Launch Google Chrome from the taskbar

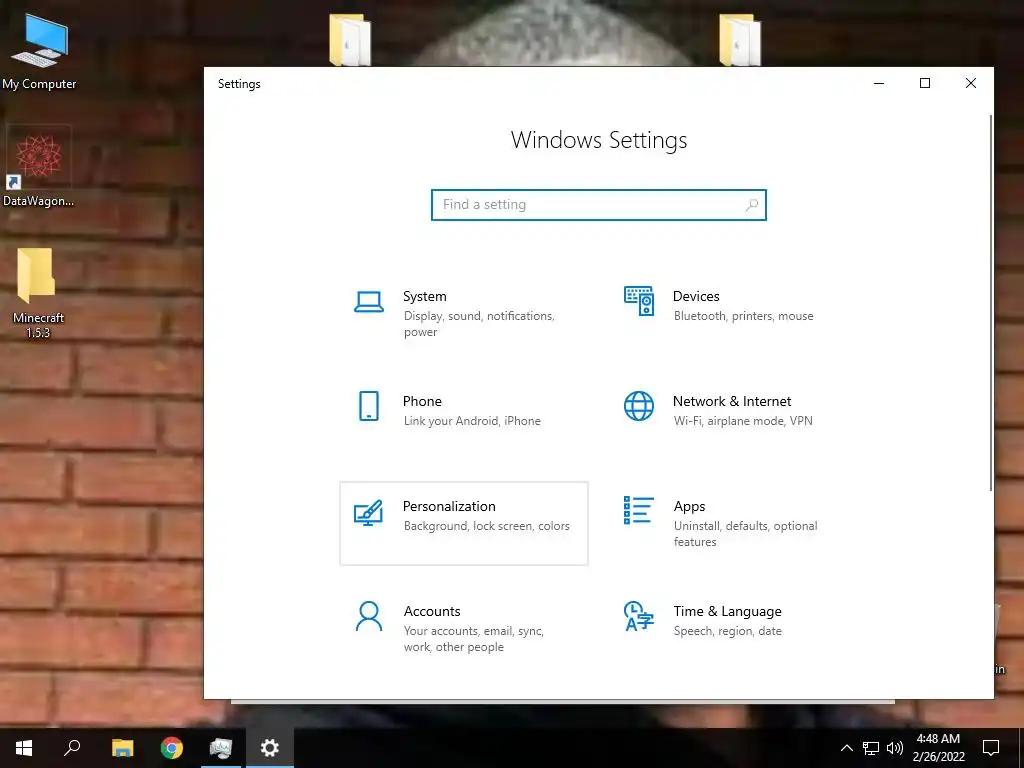172,748
